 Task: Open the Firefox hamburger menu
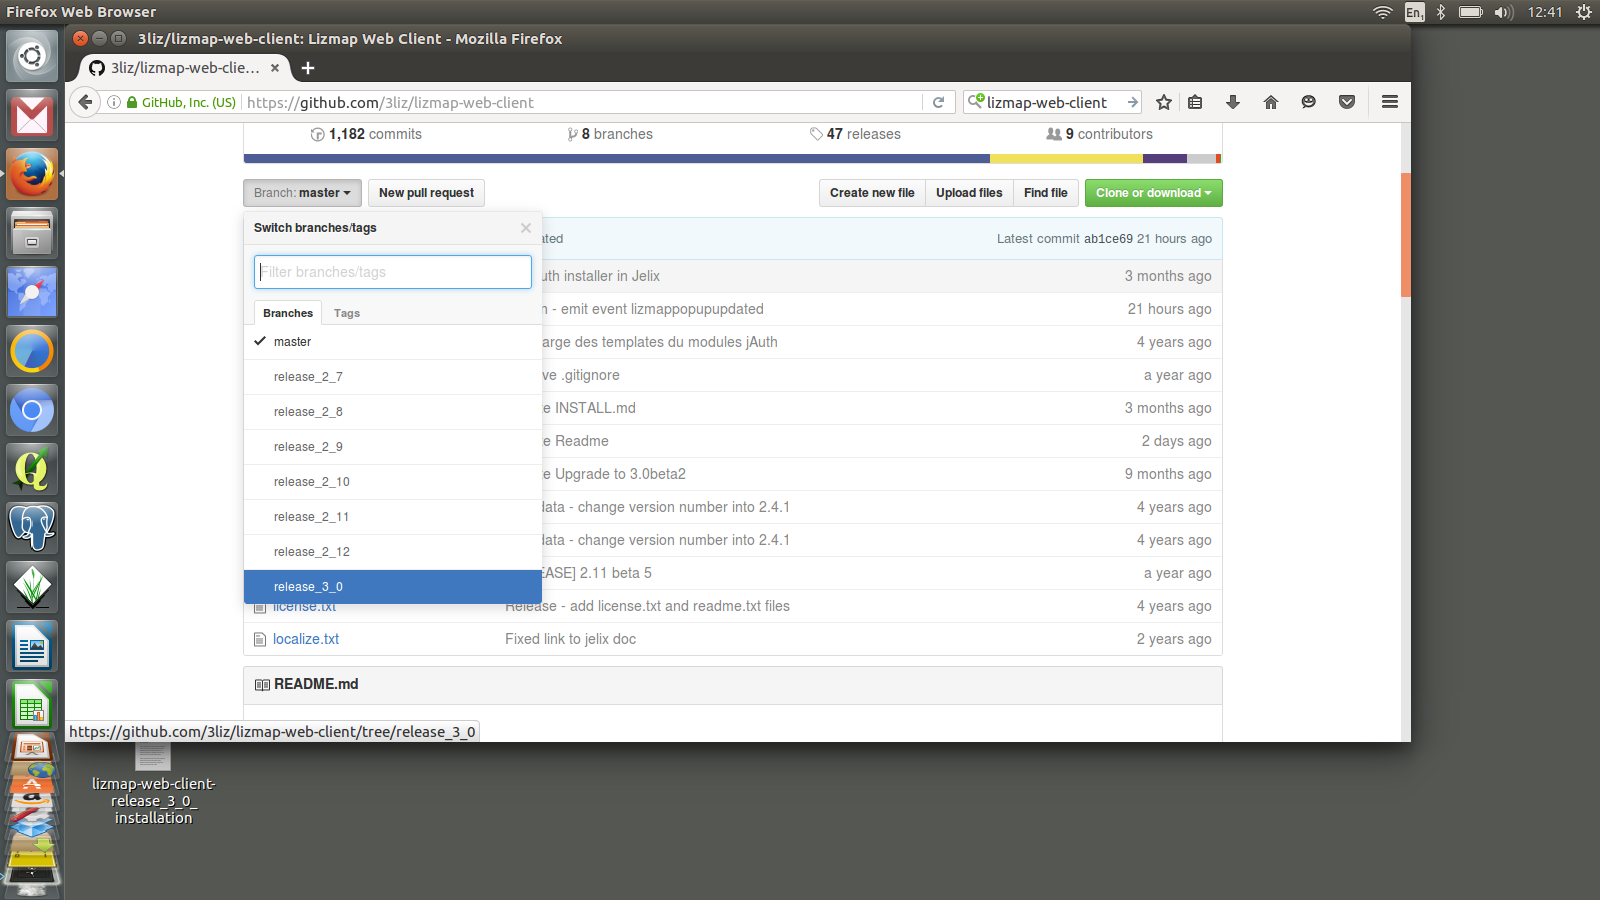click(x=1389, y=101)
